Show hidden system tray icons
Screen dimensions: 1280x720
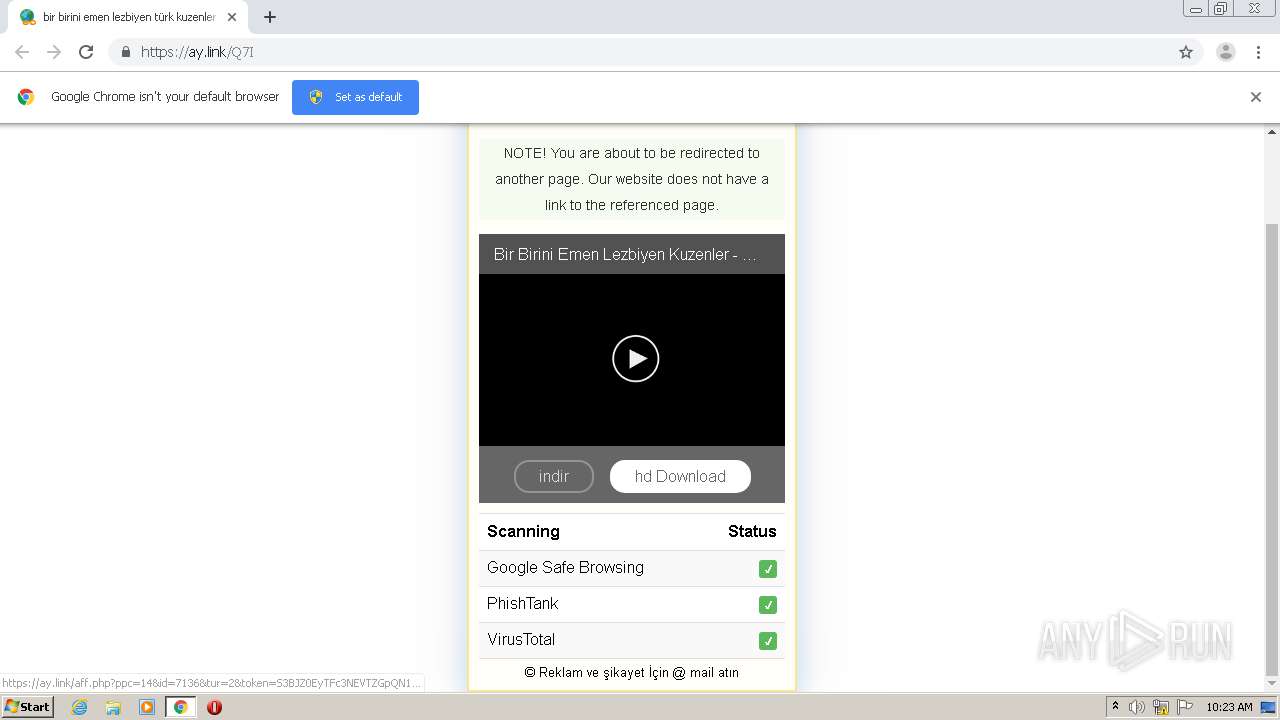pos(1115,707)
